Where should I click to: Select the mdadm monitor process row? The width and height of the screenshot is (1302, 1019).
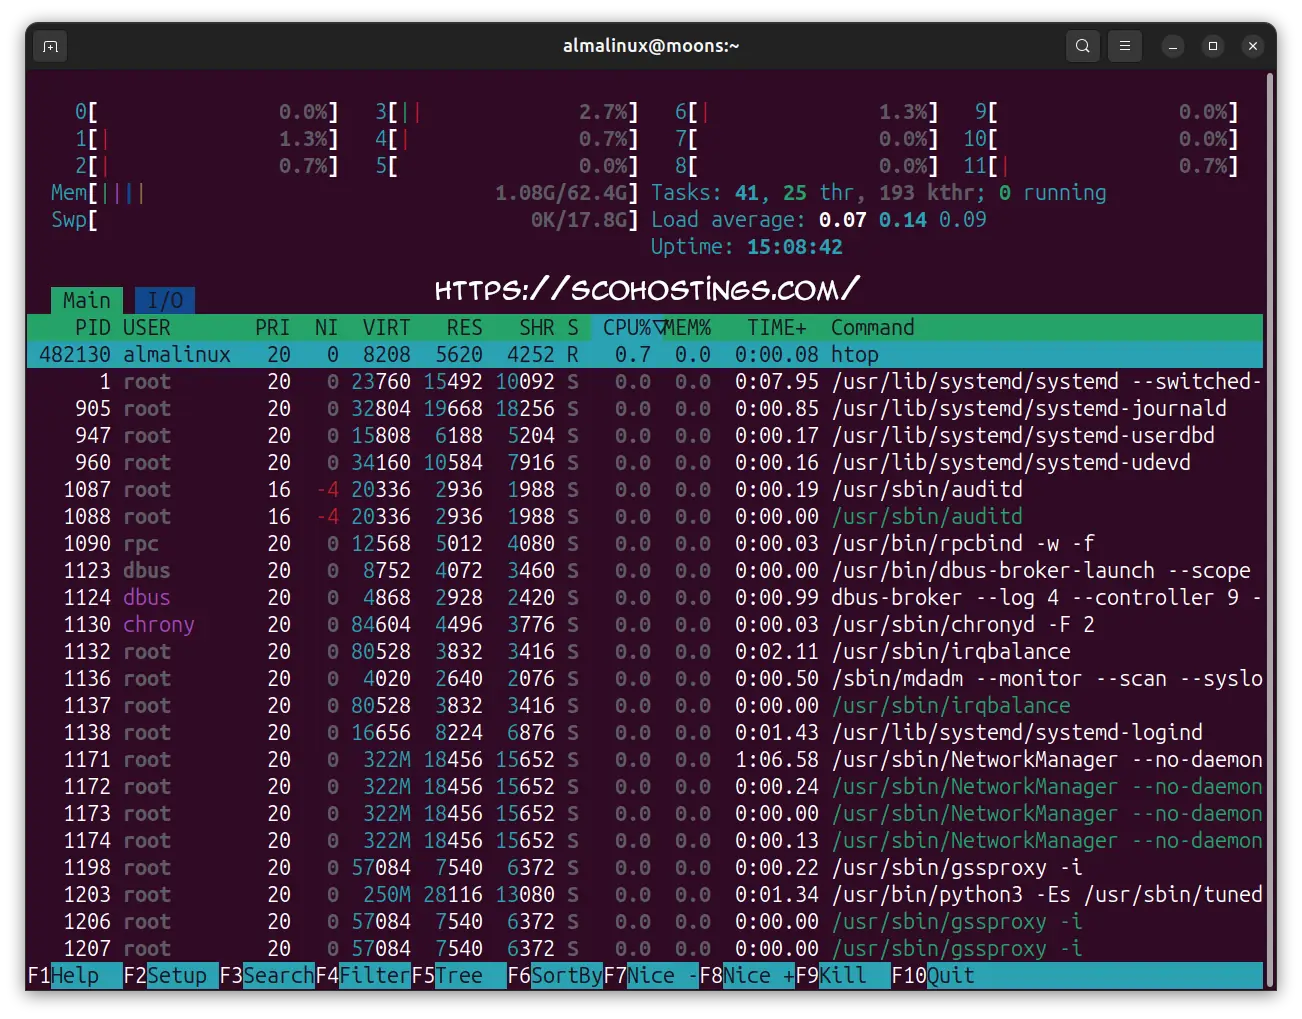pos(645,679)
